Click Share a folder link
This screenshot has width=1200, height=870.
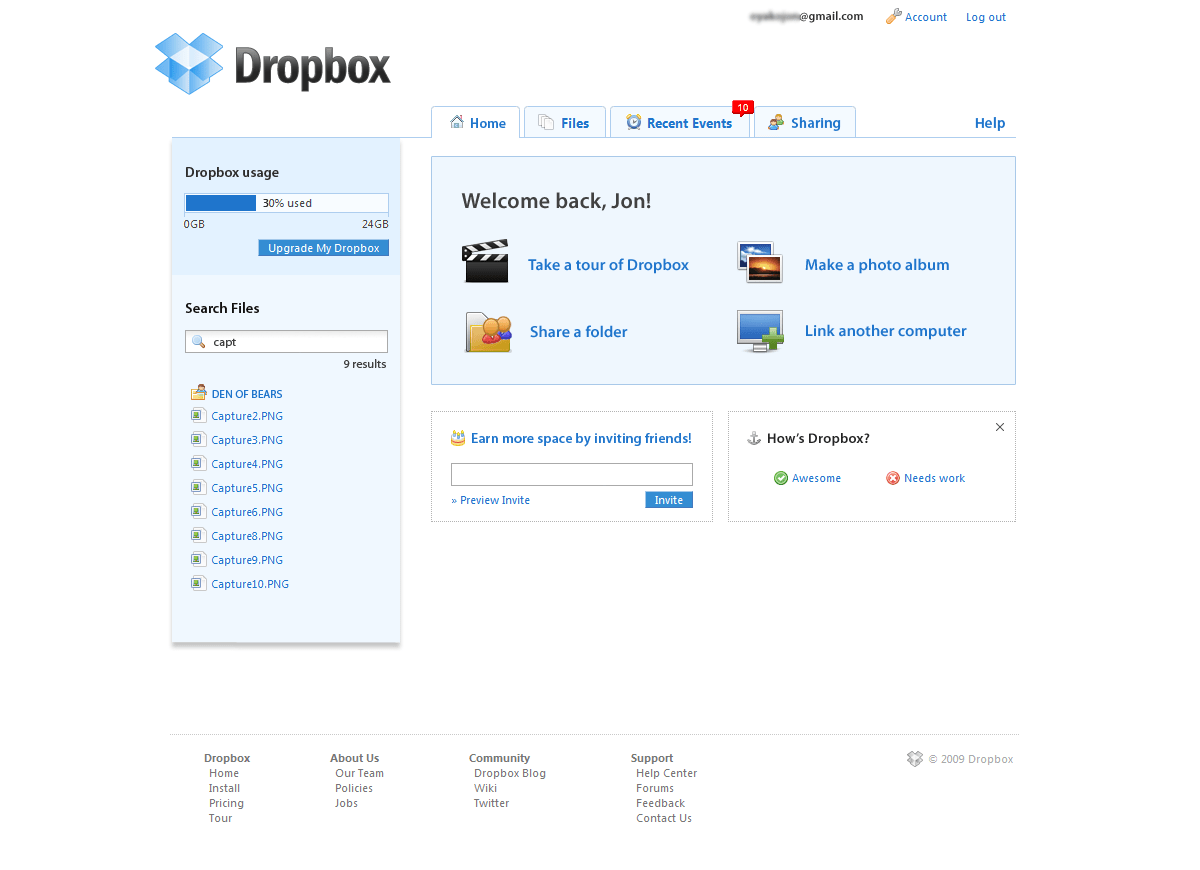pos(579,332)
